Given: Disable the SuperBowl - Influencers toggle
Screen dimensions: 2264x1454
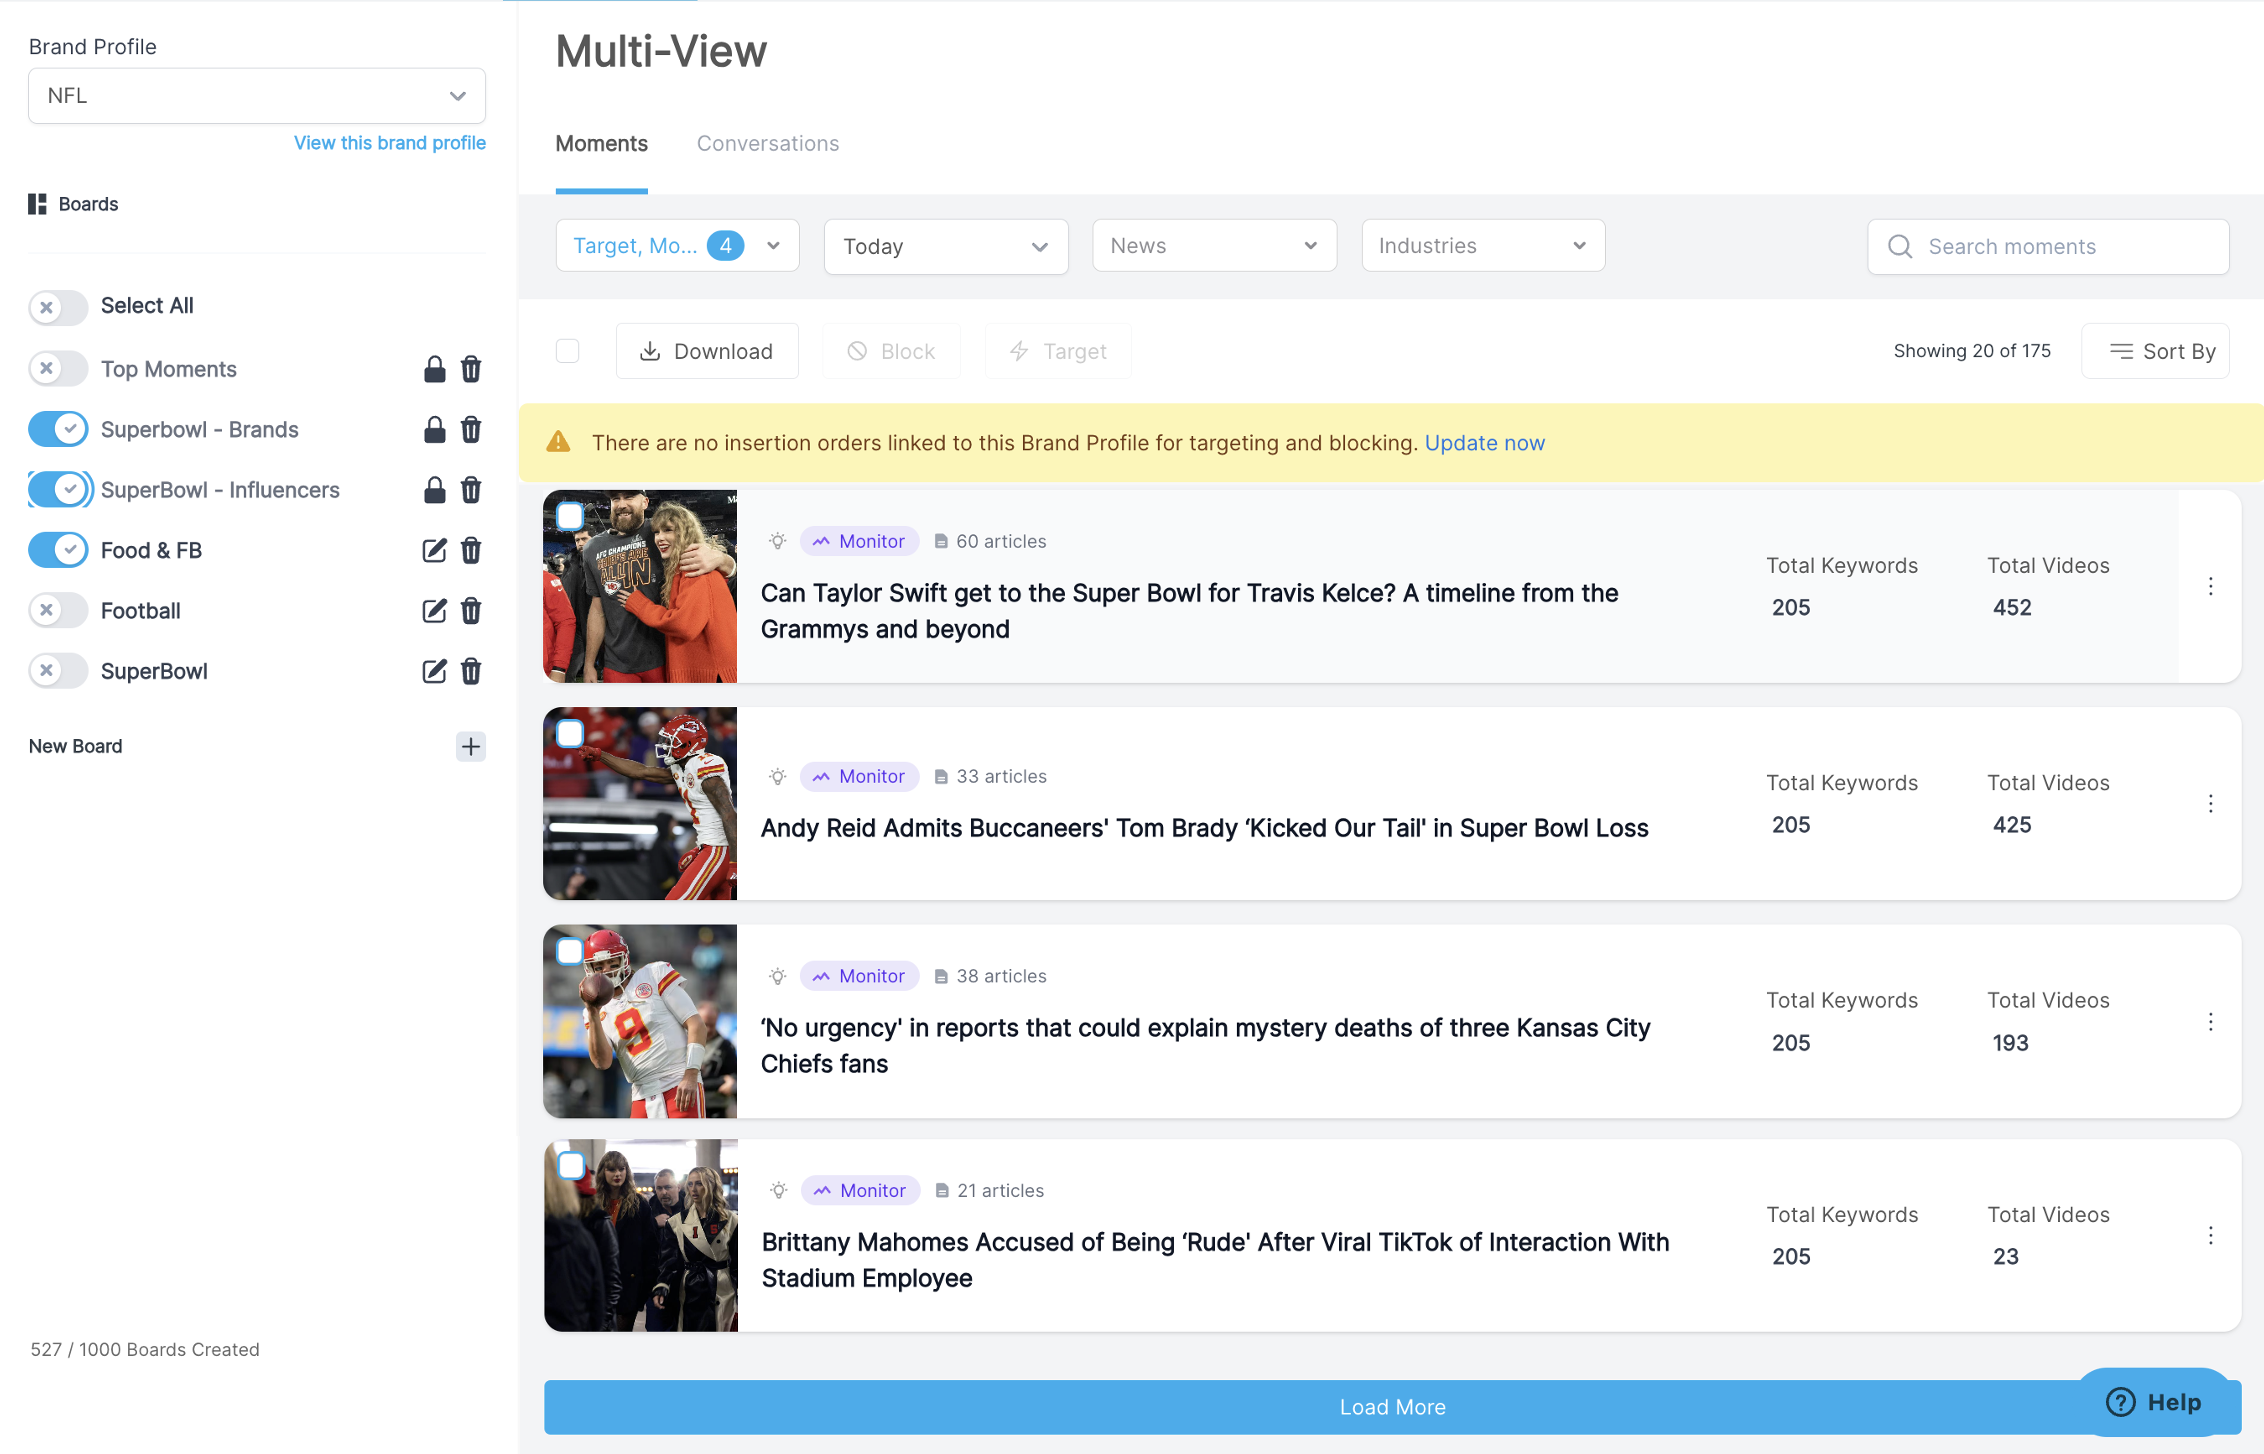Looking at the screenshot, I should pos(58,490).
